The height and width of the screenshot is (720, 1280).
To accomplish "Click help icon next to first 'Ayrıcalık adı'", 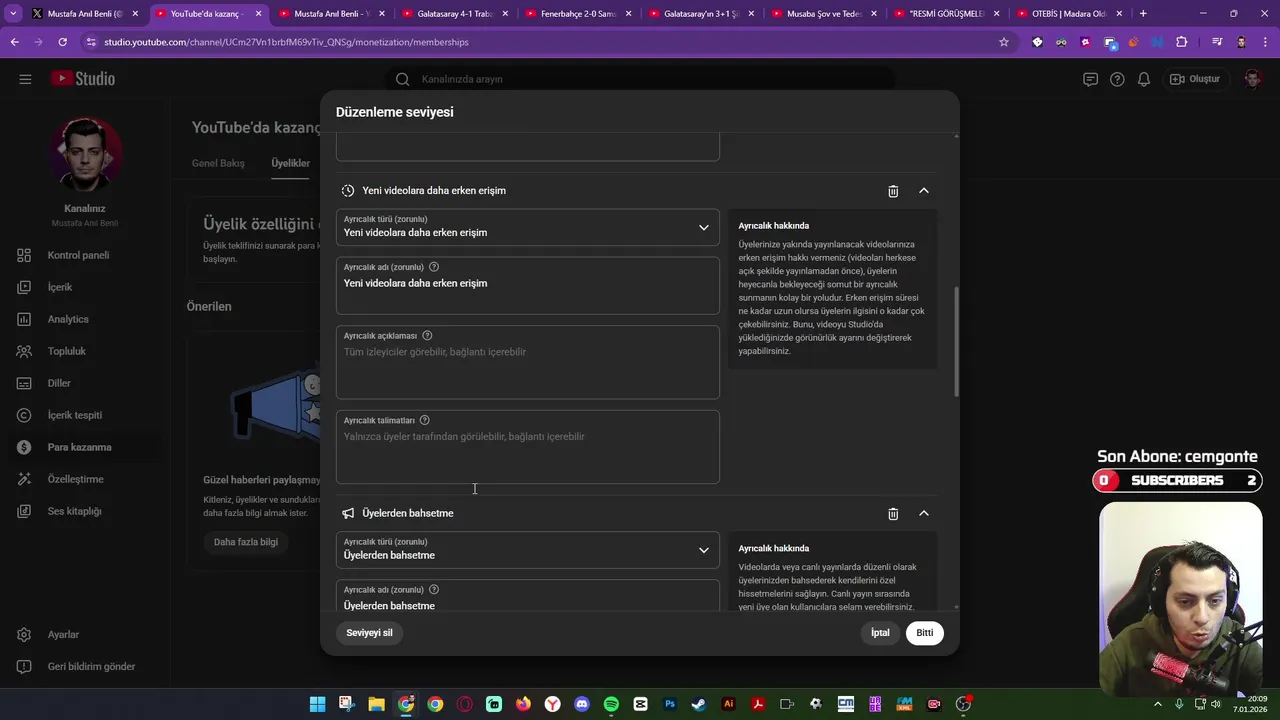I will (x=434, y=267).
